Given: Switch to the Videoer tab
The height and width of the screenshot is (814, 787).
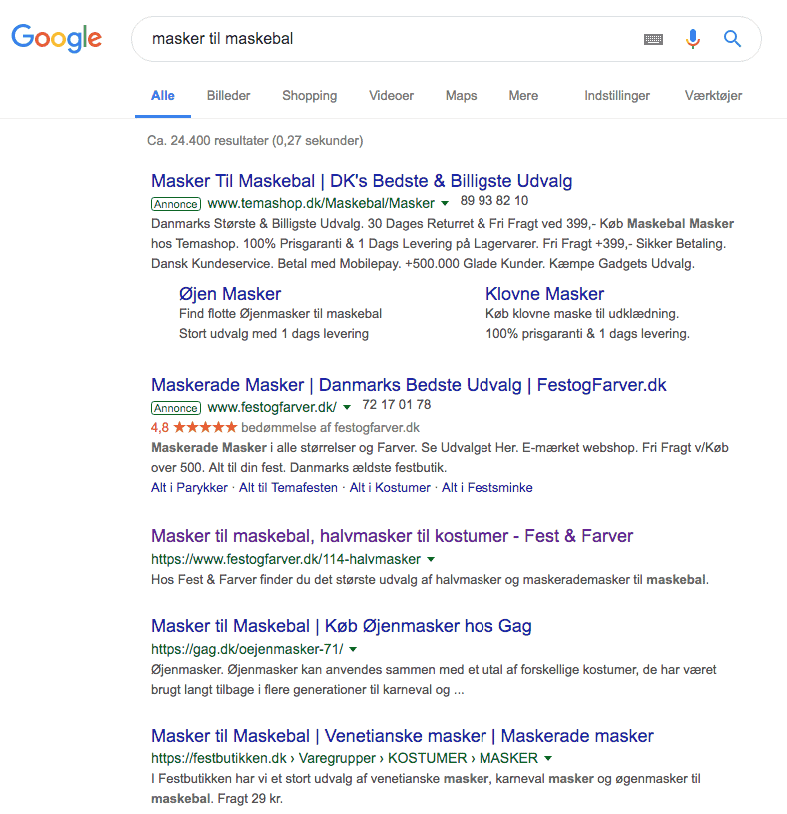Looking at the screenshot, I should (x=391, y=96).
